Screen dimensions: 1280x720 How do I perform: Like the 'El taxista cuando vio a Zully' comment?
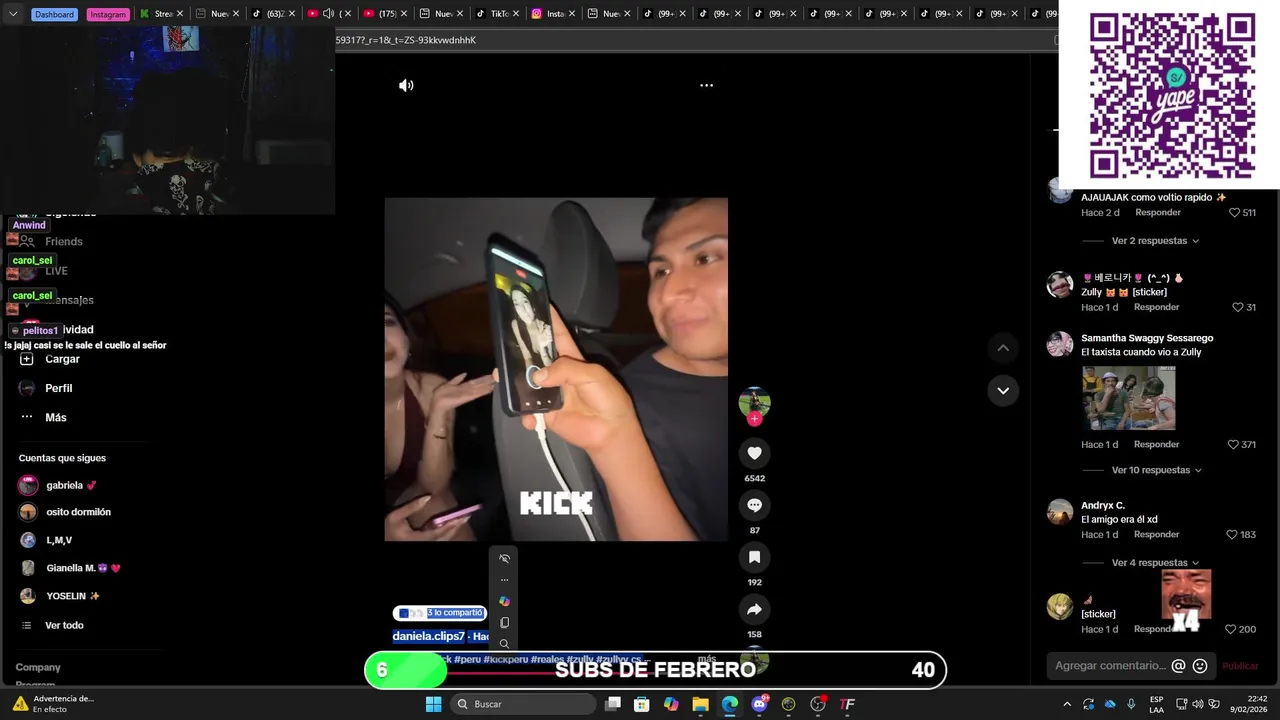tap(1233, 444)
